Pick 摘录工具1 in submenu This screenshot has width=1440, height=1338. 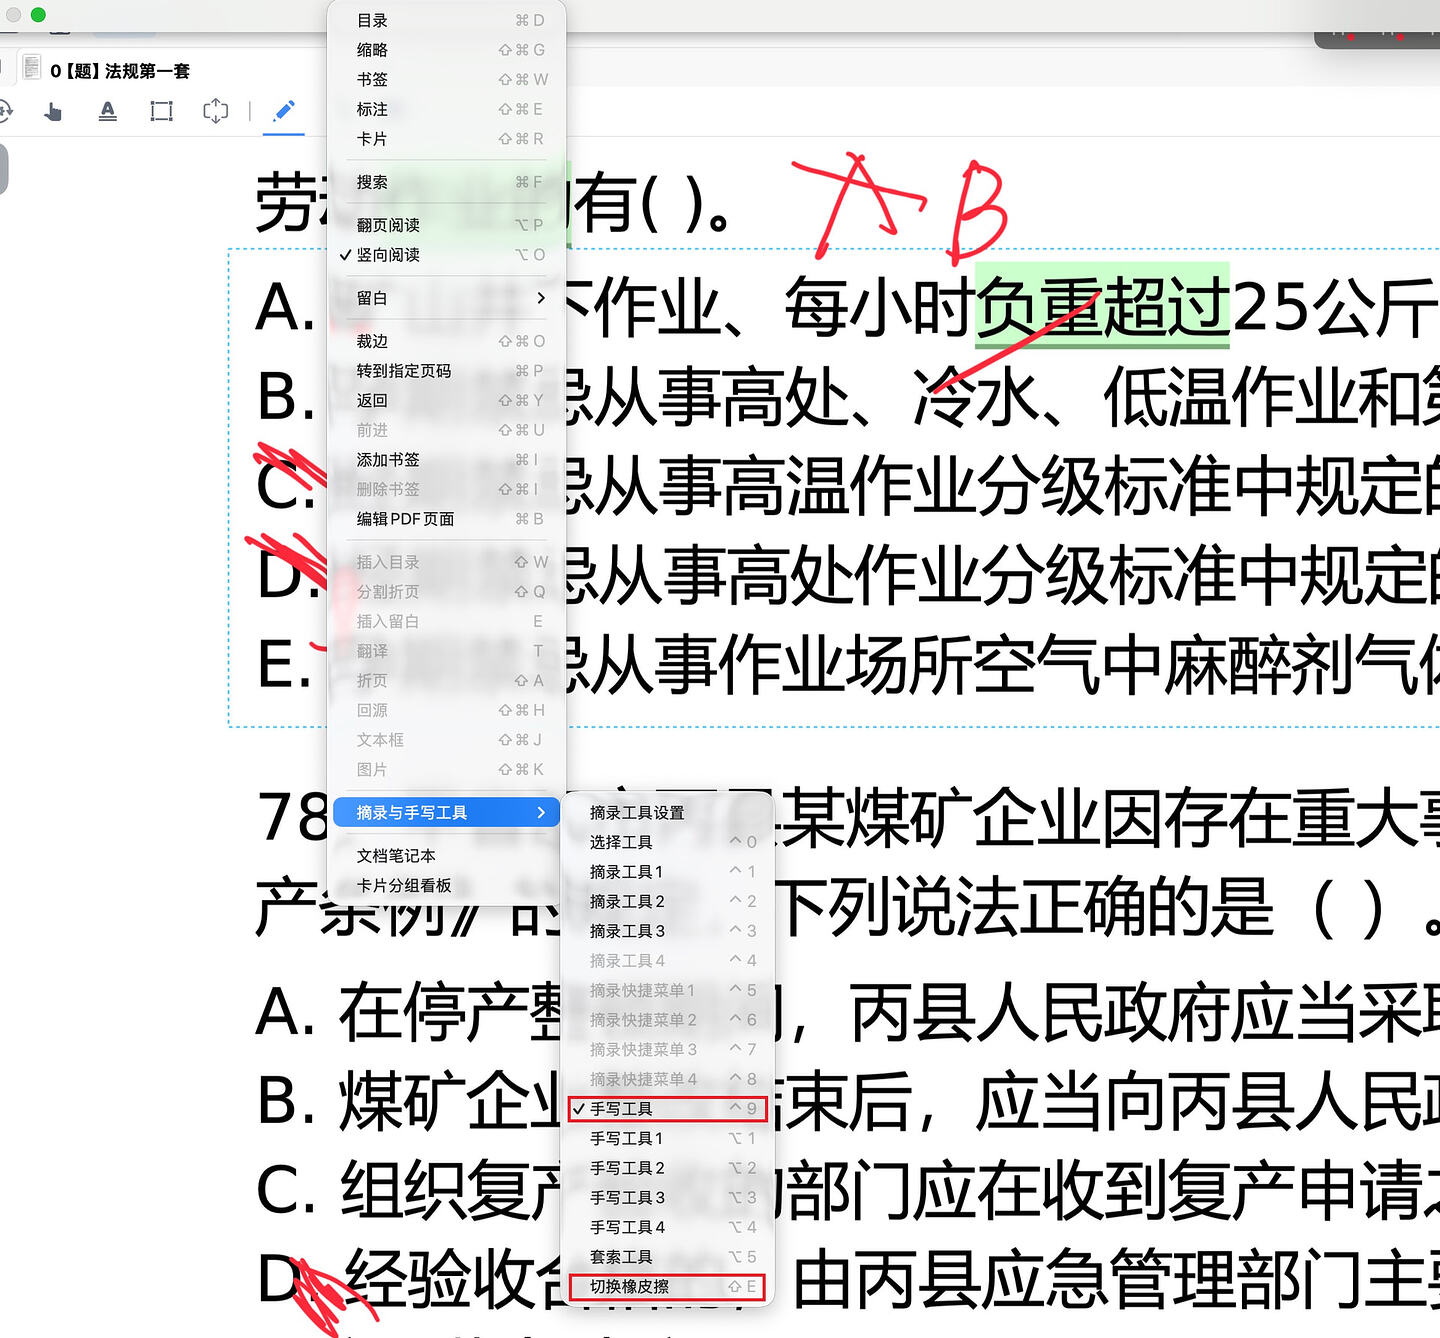point(667,872)
